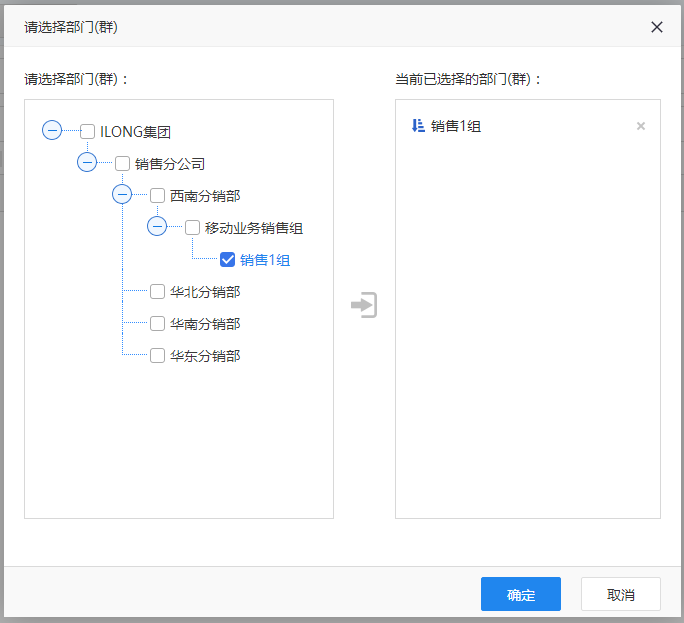
Task: Tick the 销售分公司 checkbox
Action: (x=123, y=164)
